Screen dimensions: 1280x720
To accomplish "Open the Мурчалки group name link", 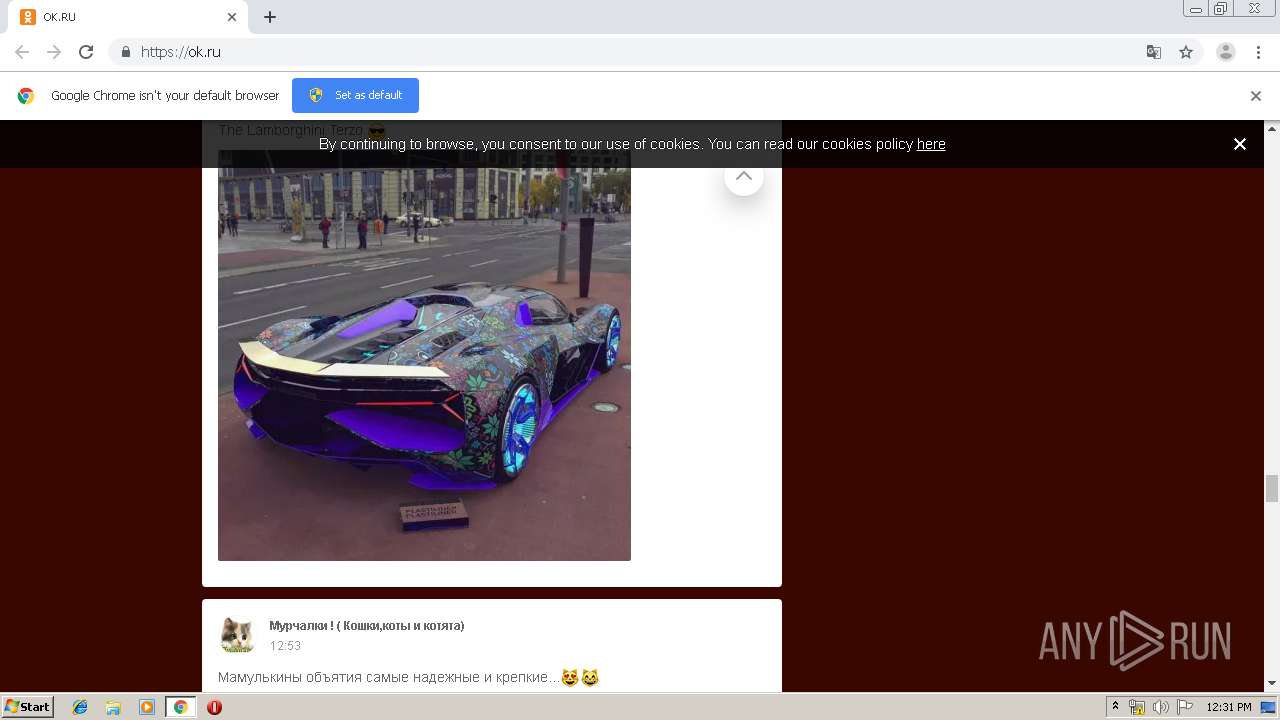I will click(366, 626).
